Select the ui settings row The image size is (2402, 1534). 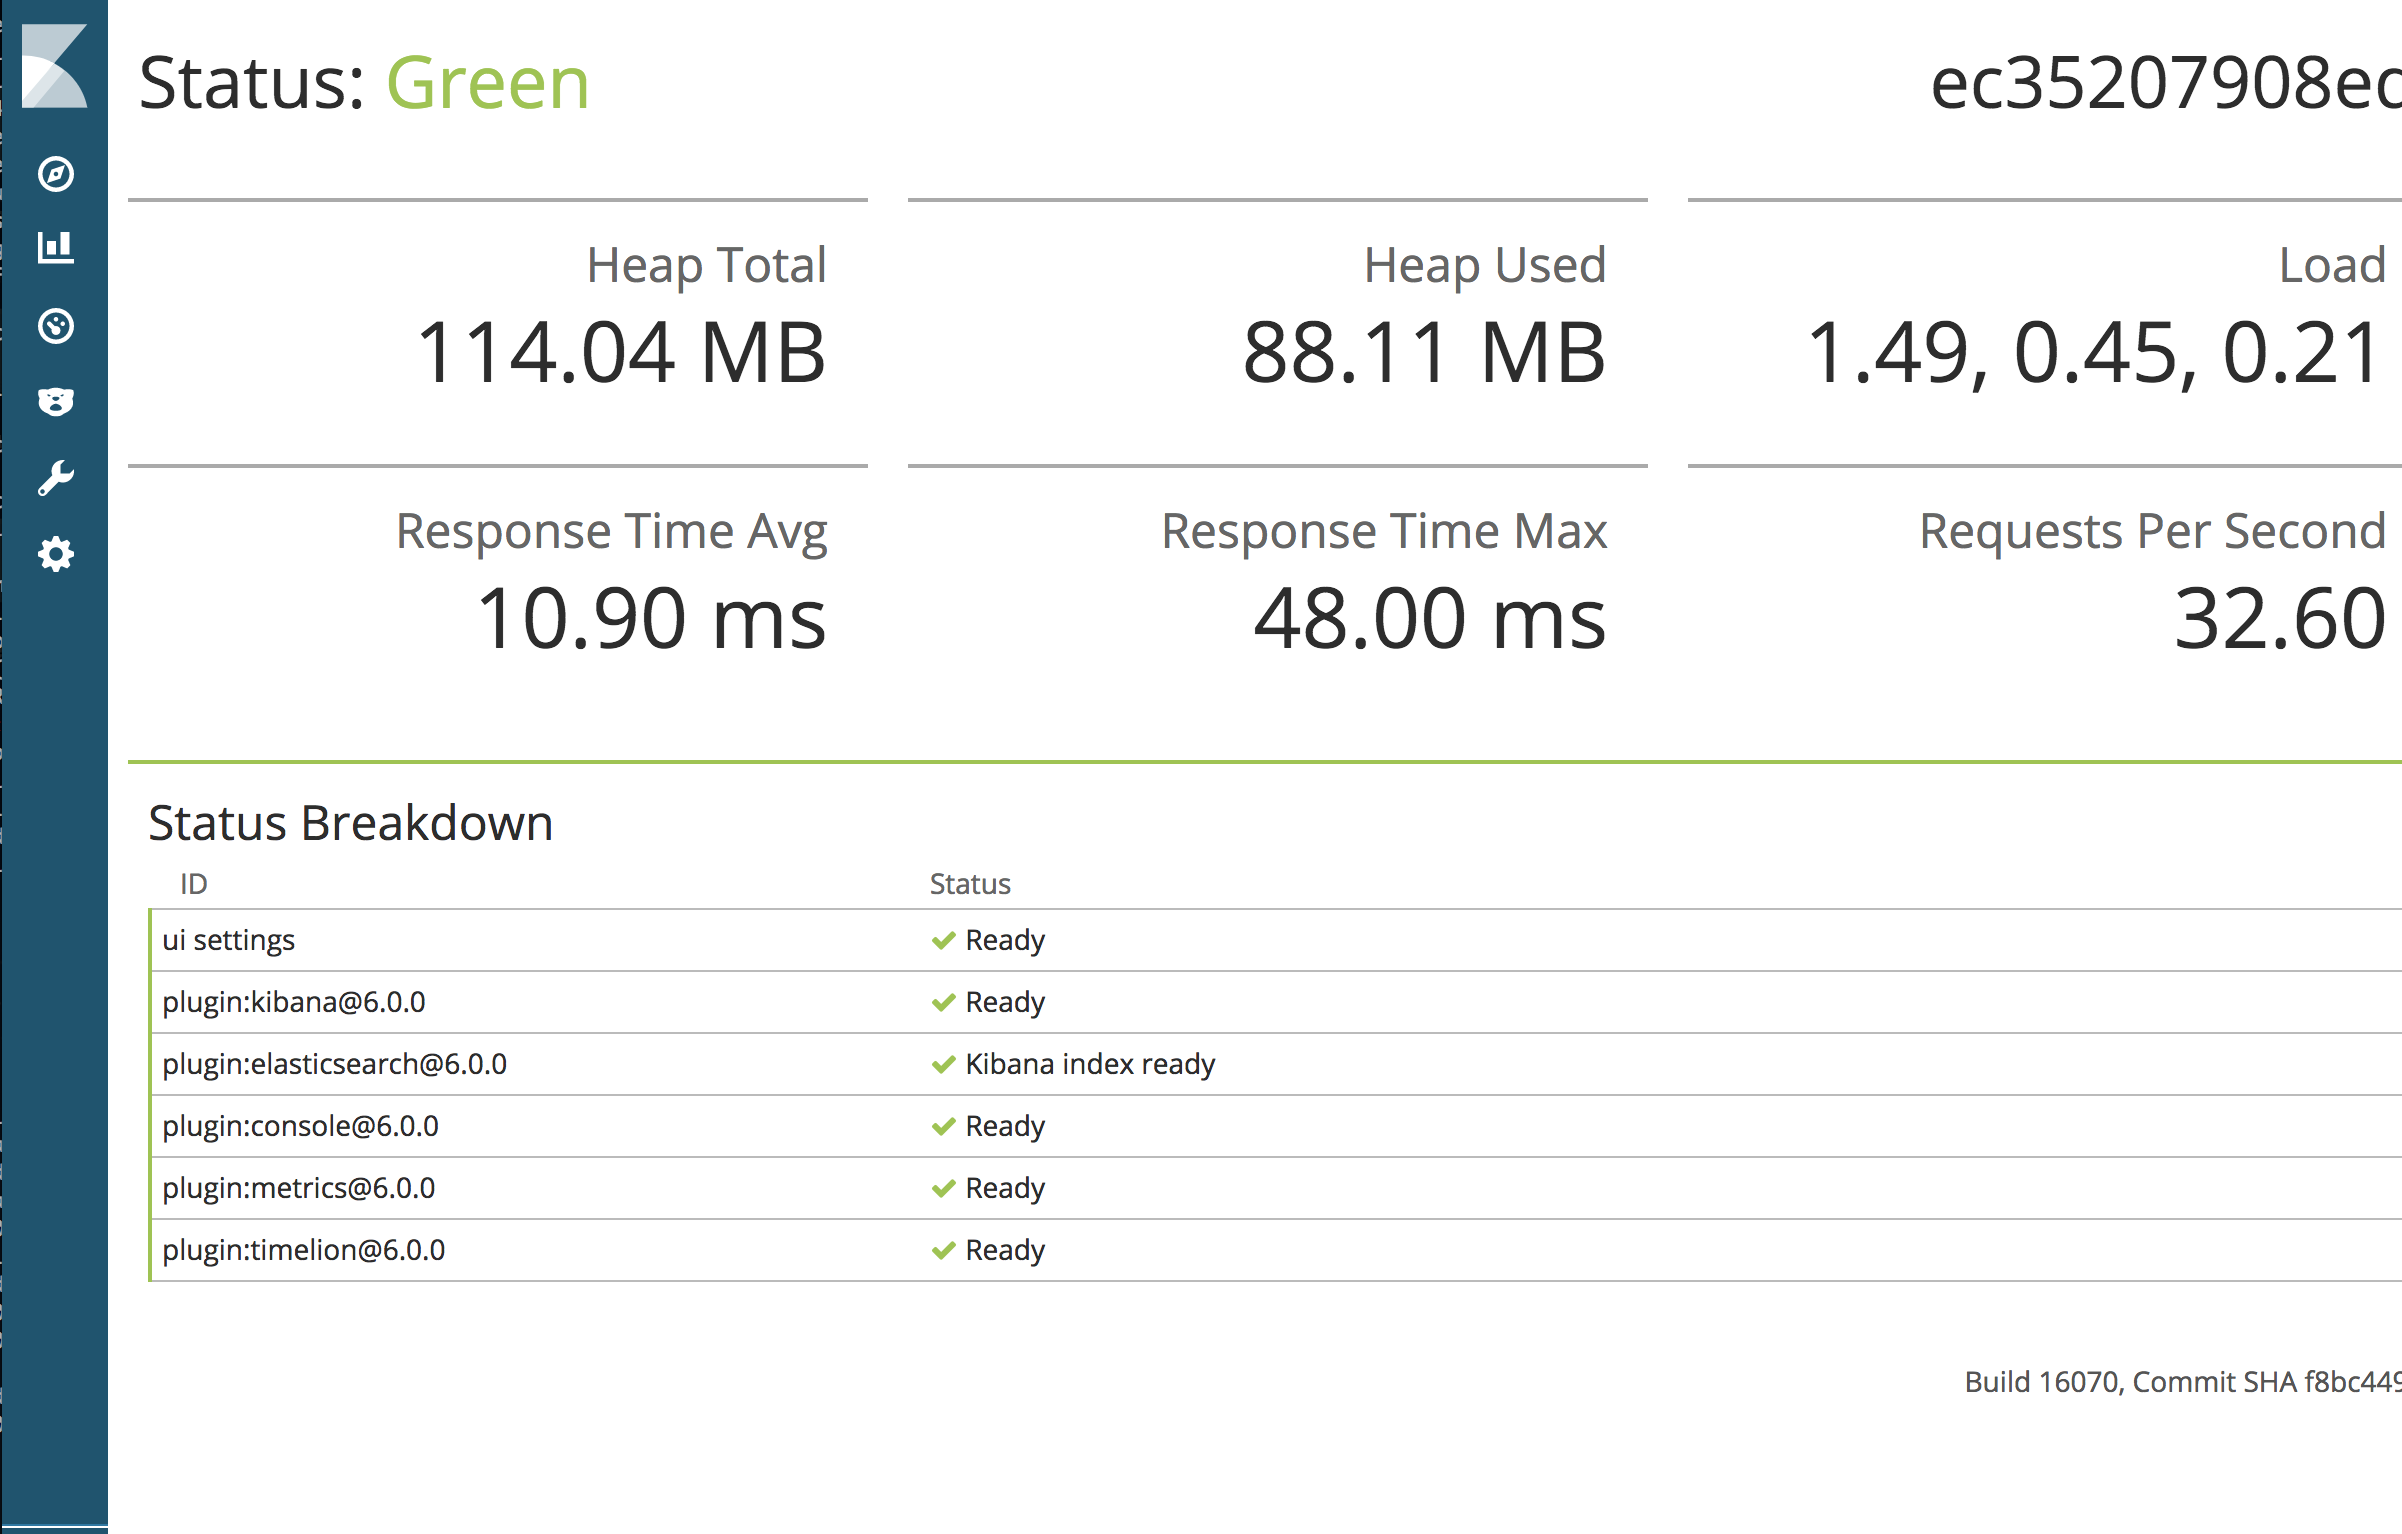(228, 940)
